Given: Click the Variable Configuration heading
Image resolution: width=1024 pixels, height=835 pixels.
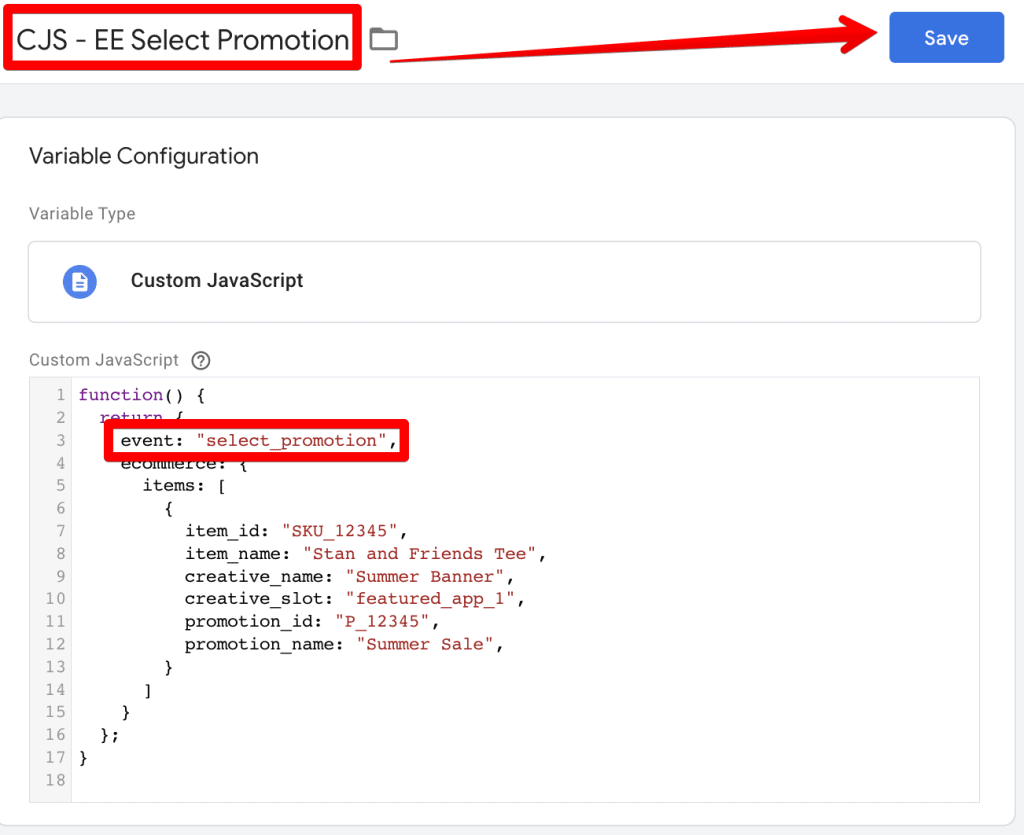Looking at the screenshot, I should click(143, 156).
